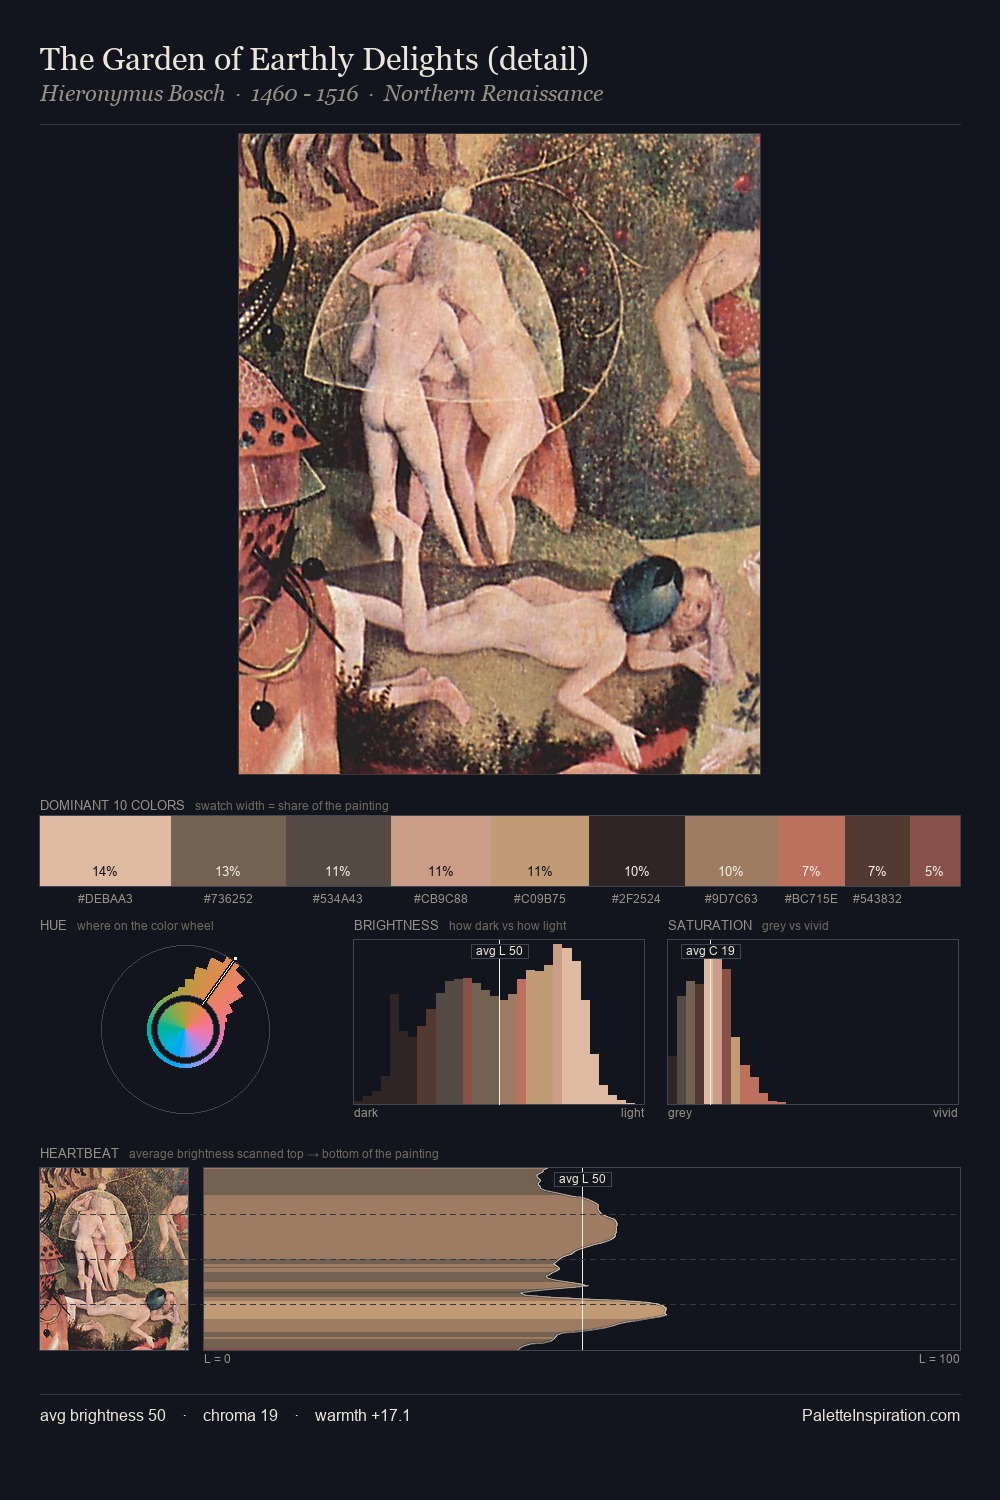Click the '#534A43' hex code label
Image resolution: width=1000 pixels, height=1500 pixels.
pyautogui.click(x=337, y=898)
